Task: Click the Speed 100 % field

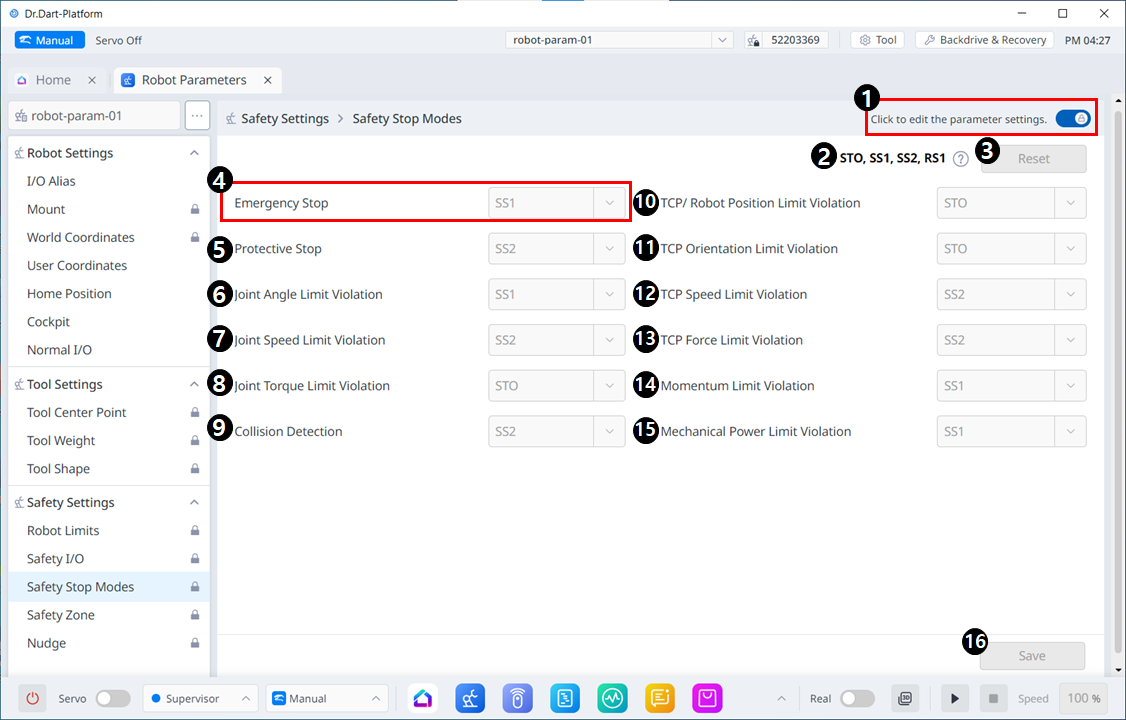Action: 1084,698
